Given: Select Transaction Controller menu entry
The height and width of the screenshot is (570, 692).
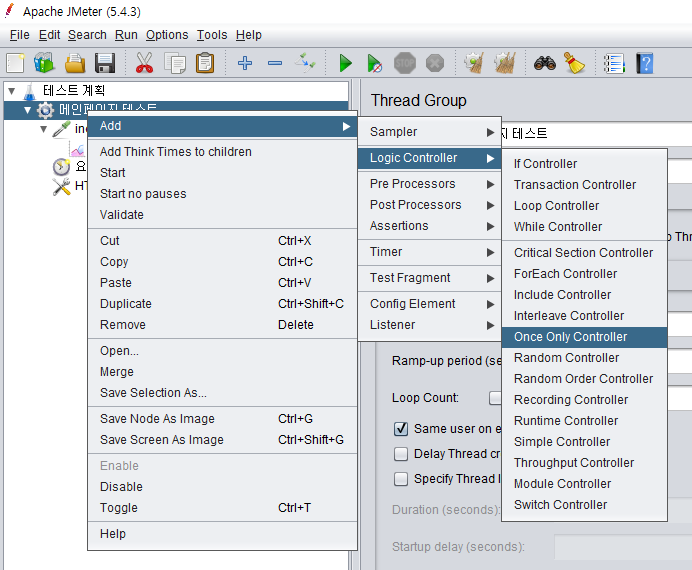Looking at the screenshot, I should coord(574,185).
